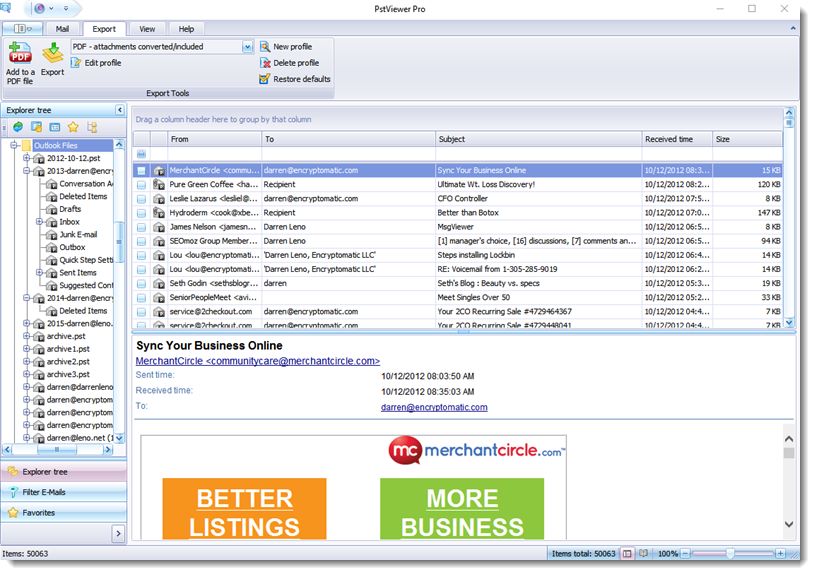Check the Leslie Lazarus email checkbox
815x575 pixels.
click(141, 199)
